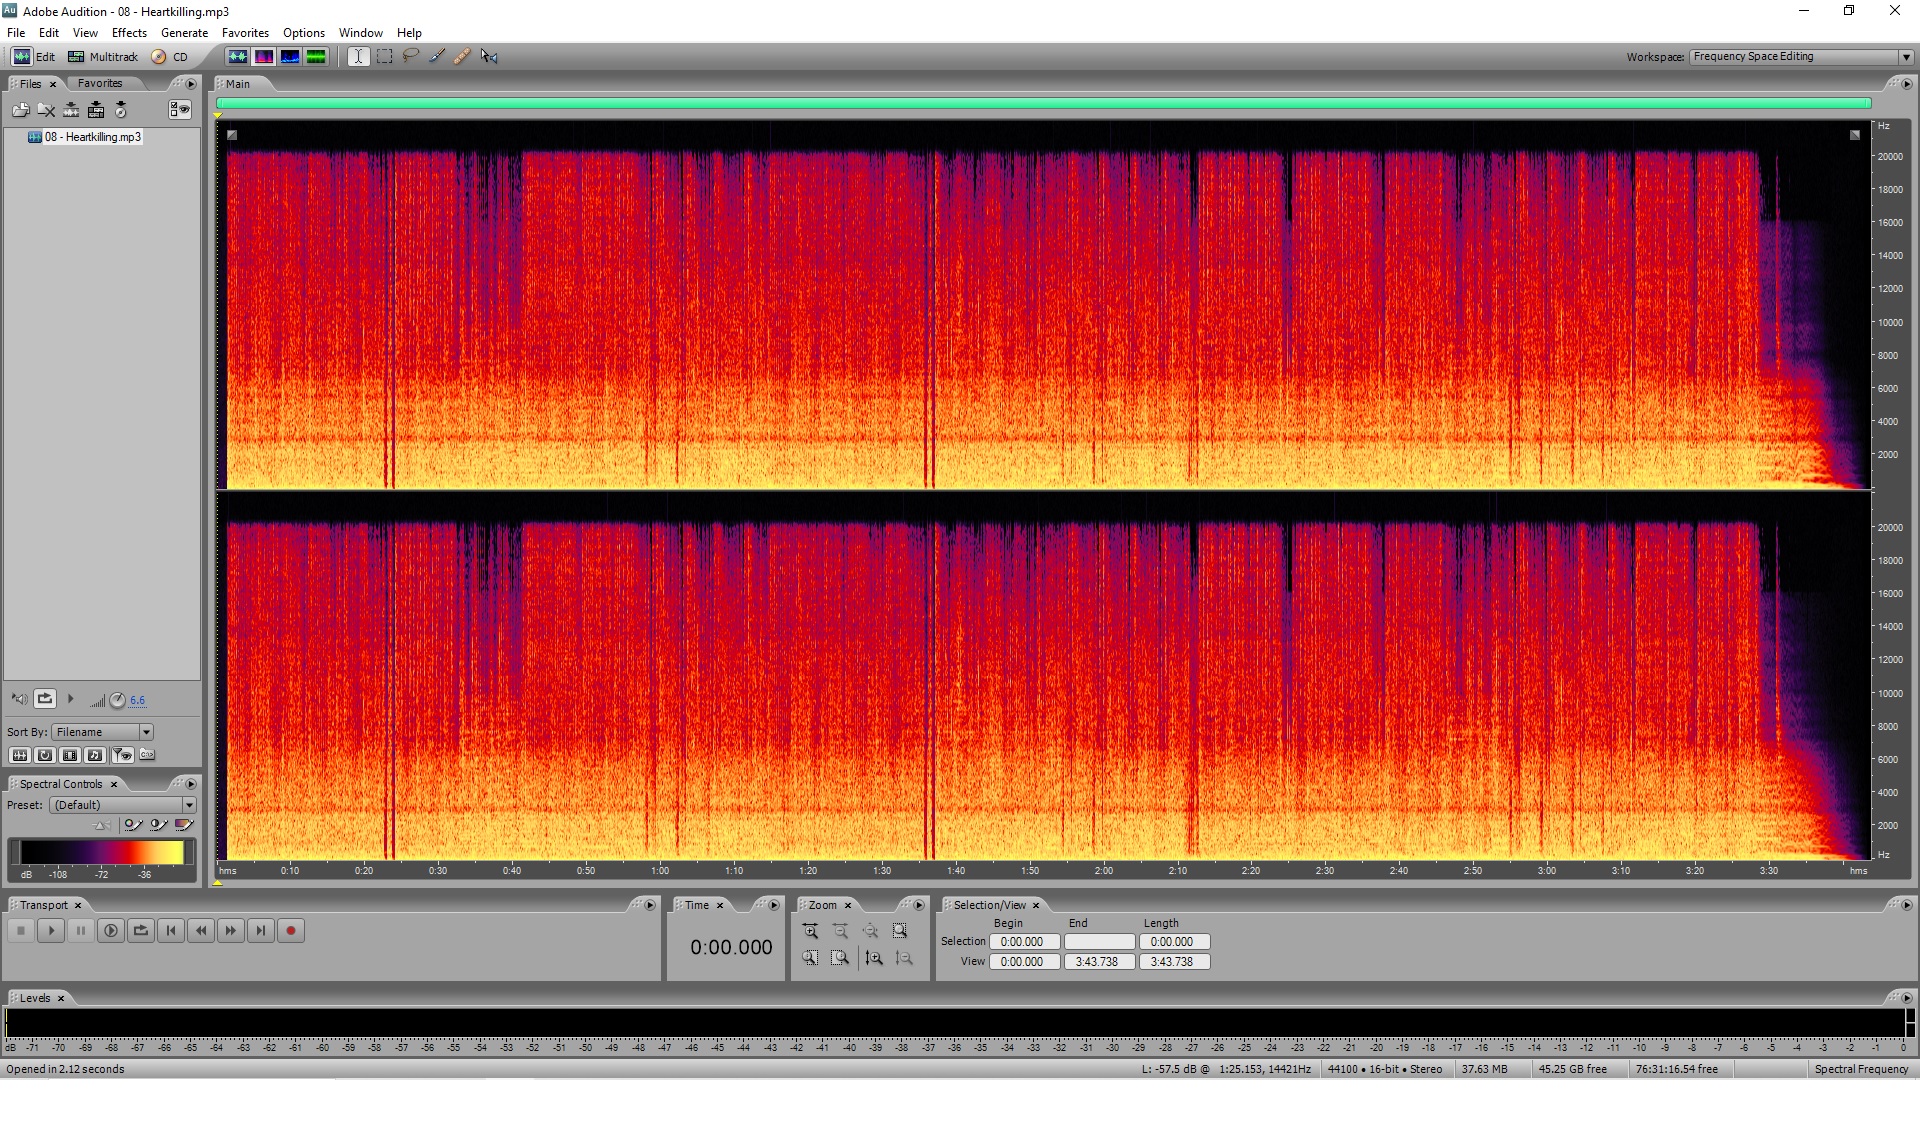Switch to CD view
1920x1130 pixels.
point(170,57)
